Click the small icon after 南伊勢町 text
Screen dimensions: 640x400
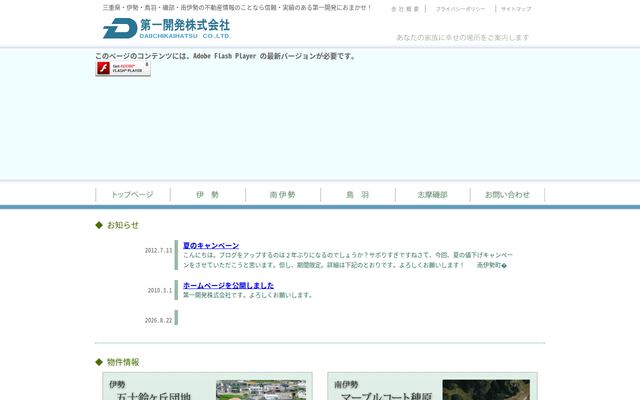(504, 266)
